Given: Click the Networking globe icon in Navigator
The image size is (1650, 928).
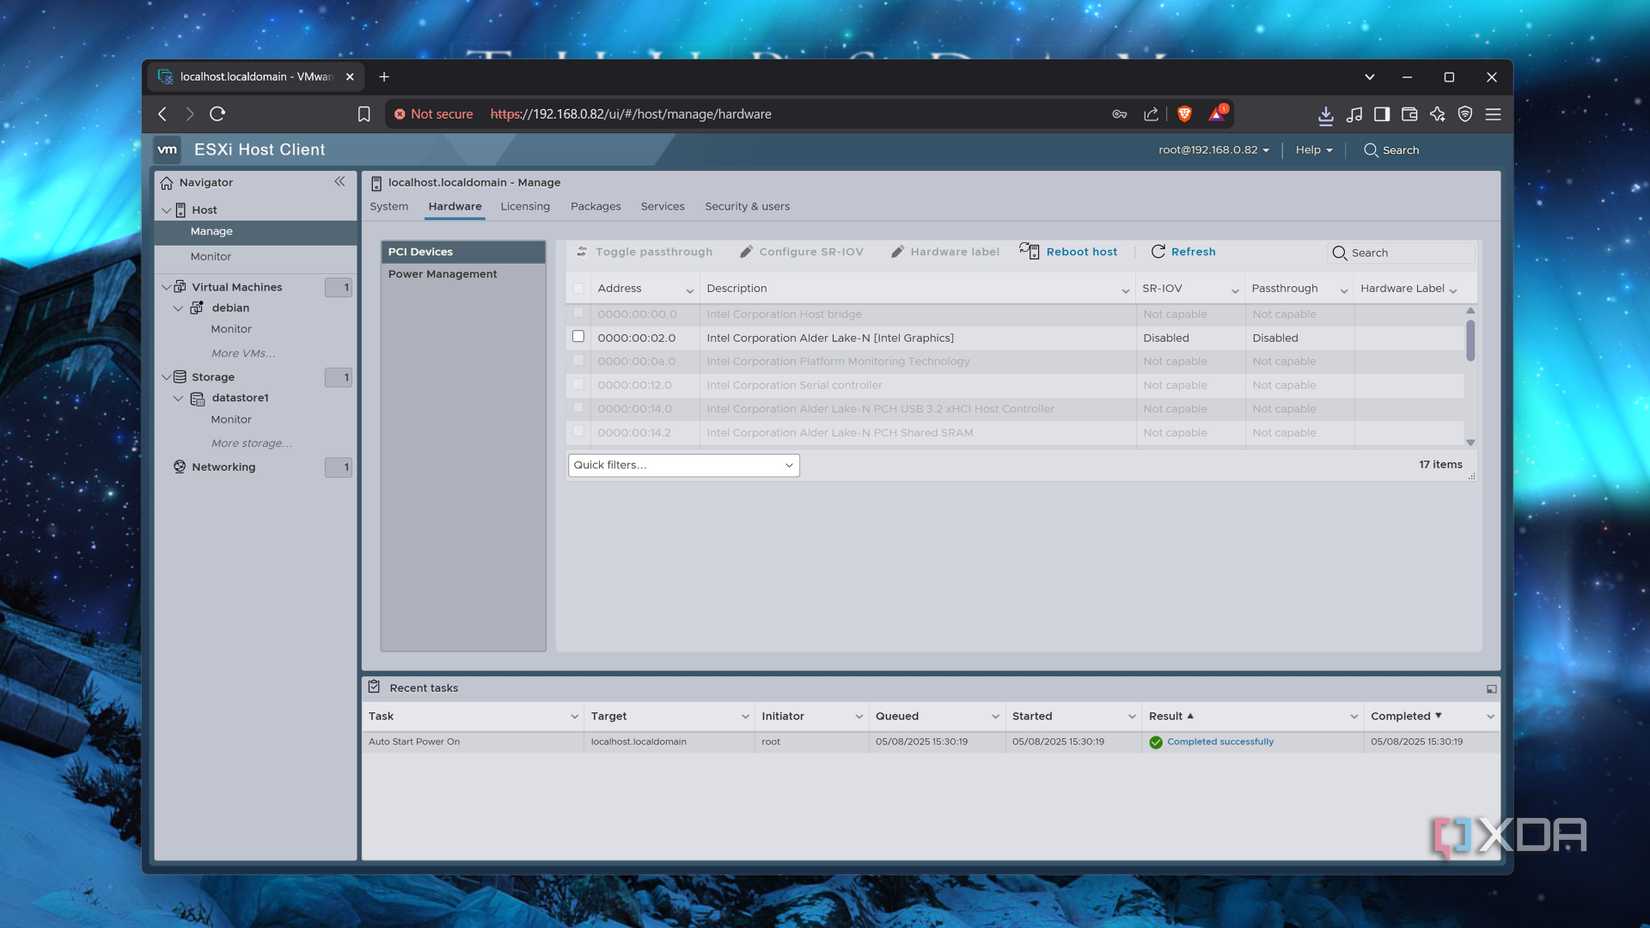Looking at the screenshot, I should [x=180, y=467].
